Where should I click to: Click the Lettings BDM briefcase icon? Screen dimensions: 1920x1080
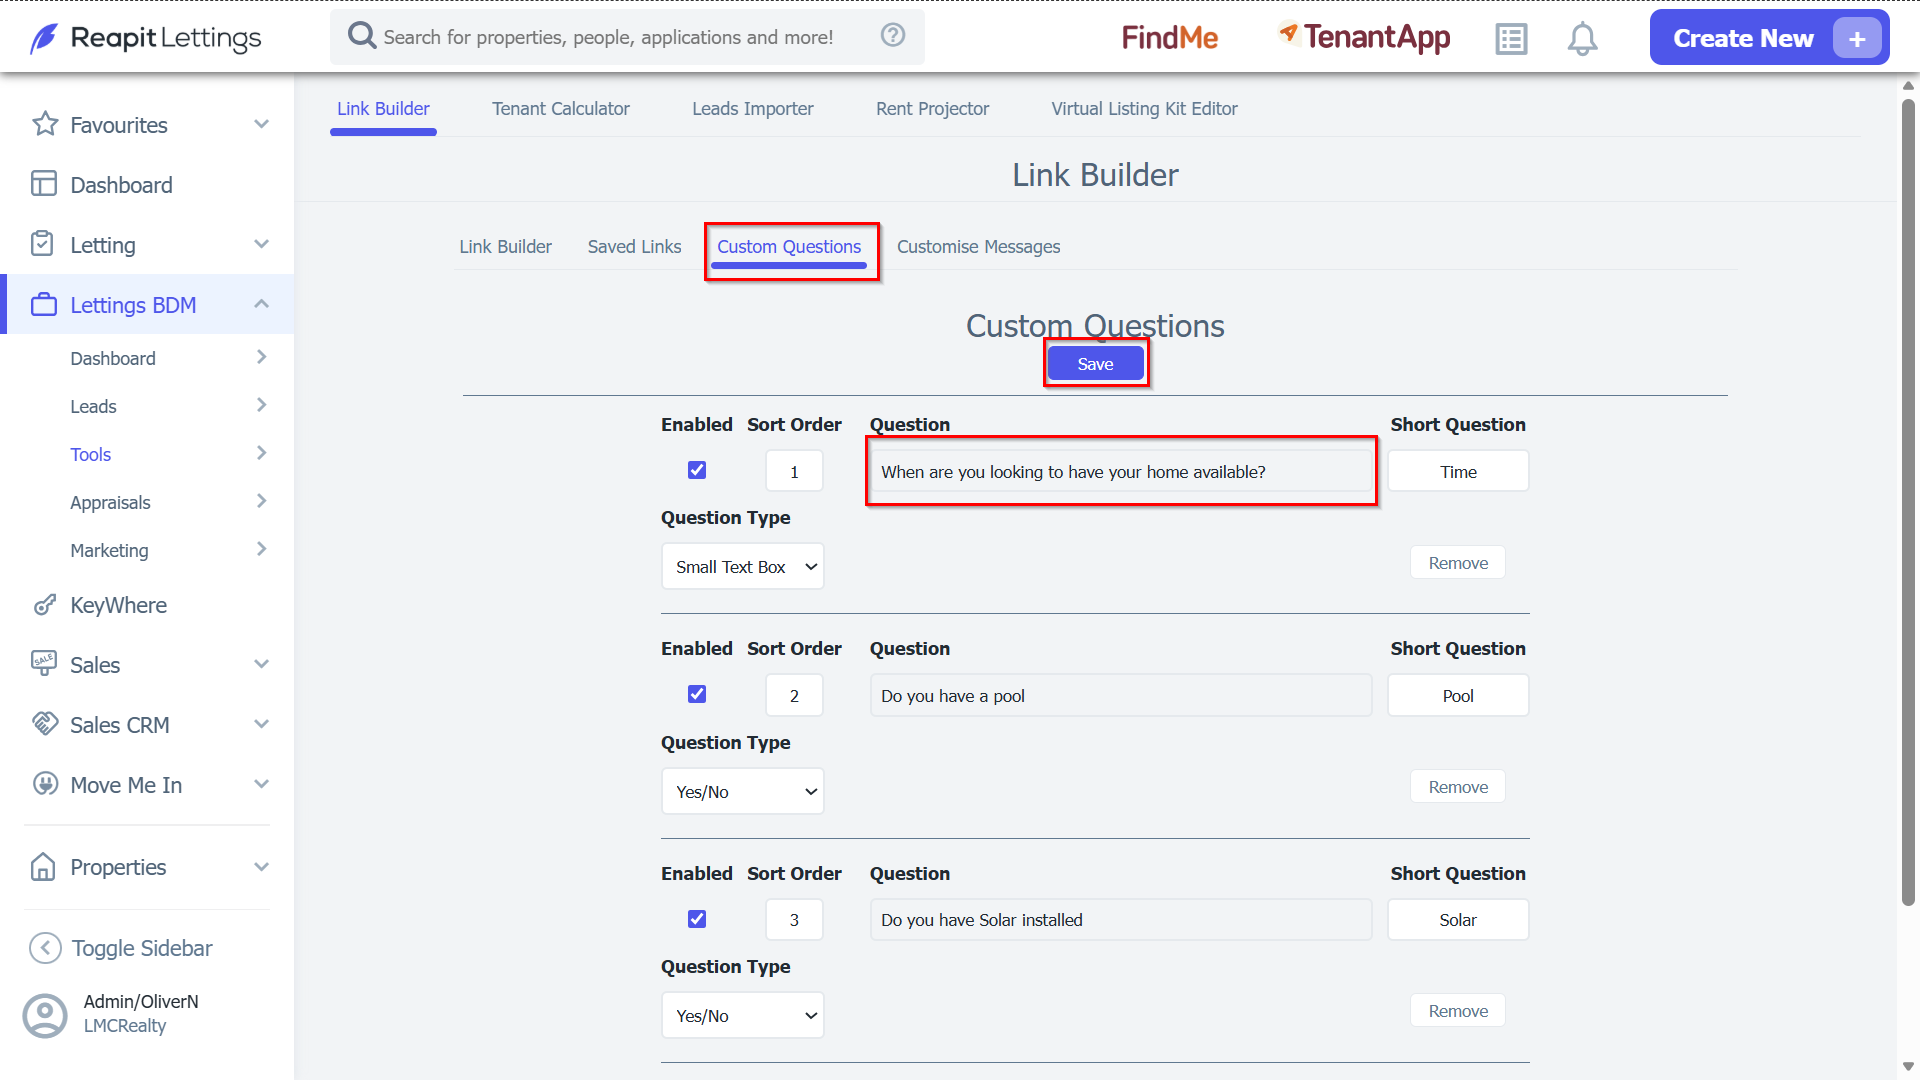point(44,304)
